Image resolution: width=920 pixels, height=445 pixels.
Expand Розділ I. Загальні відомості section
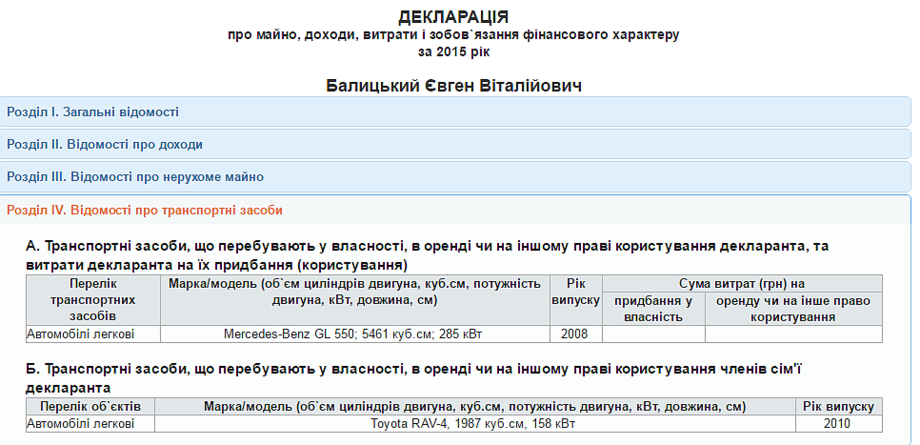tap(455, 112)
